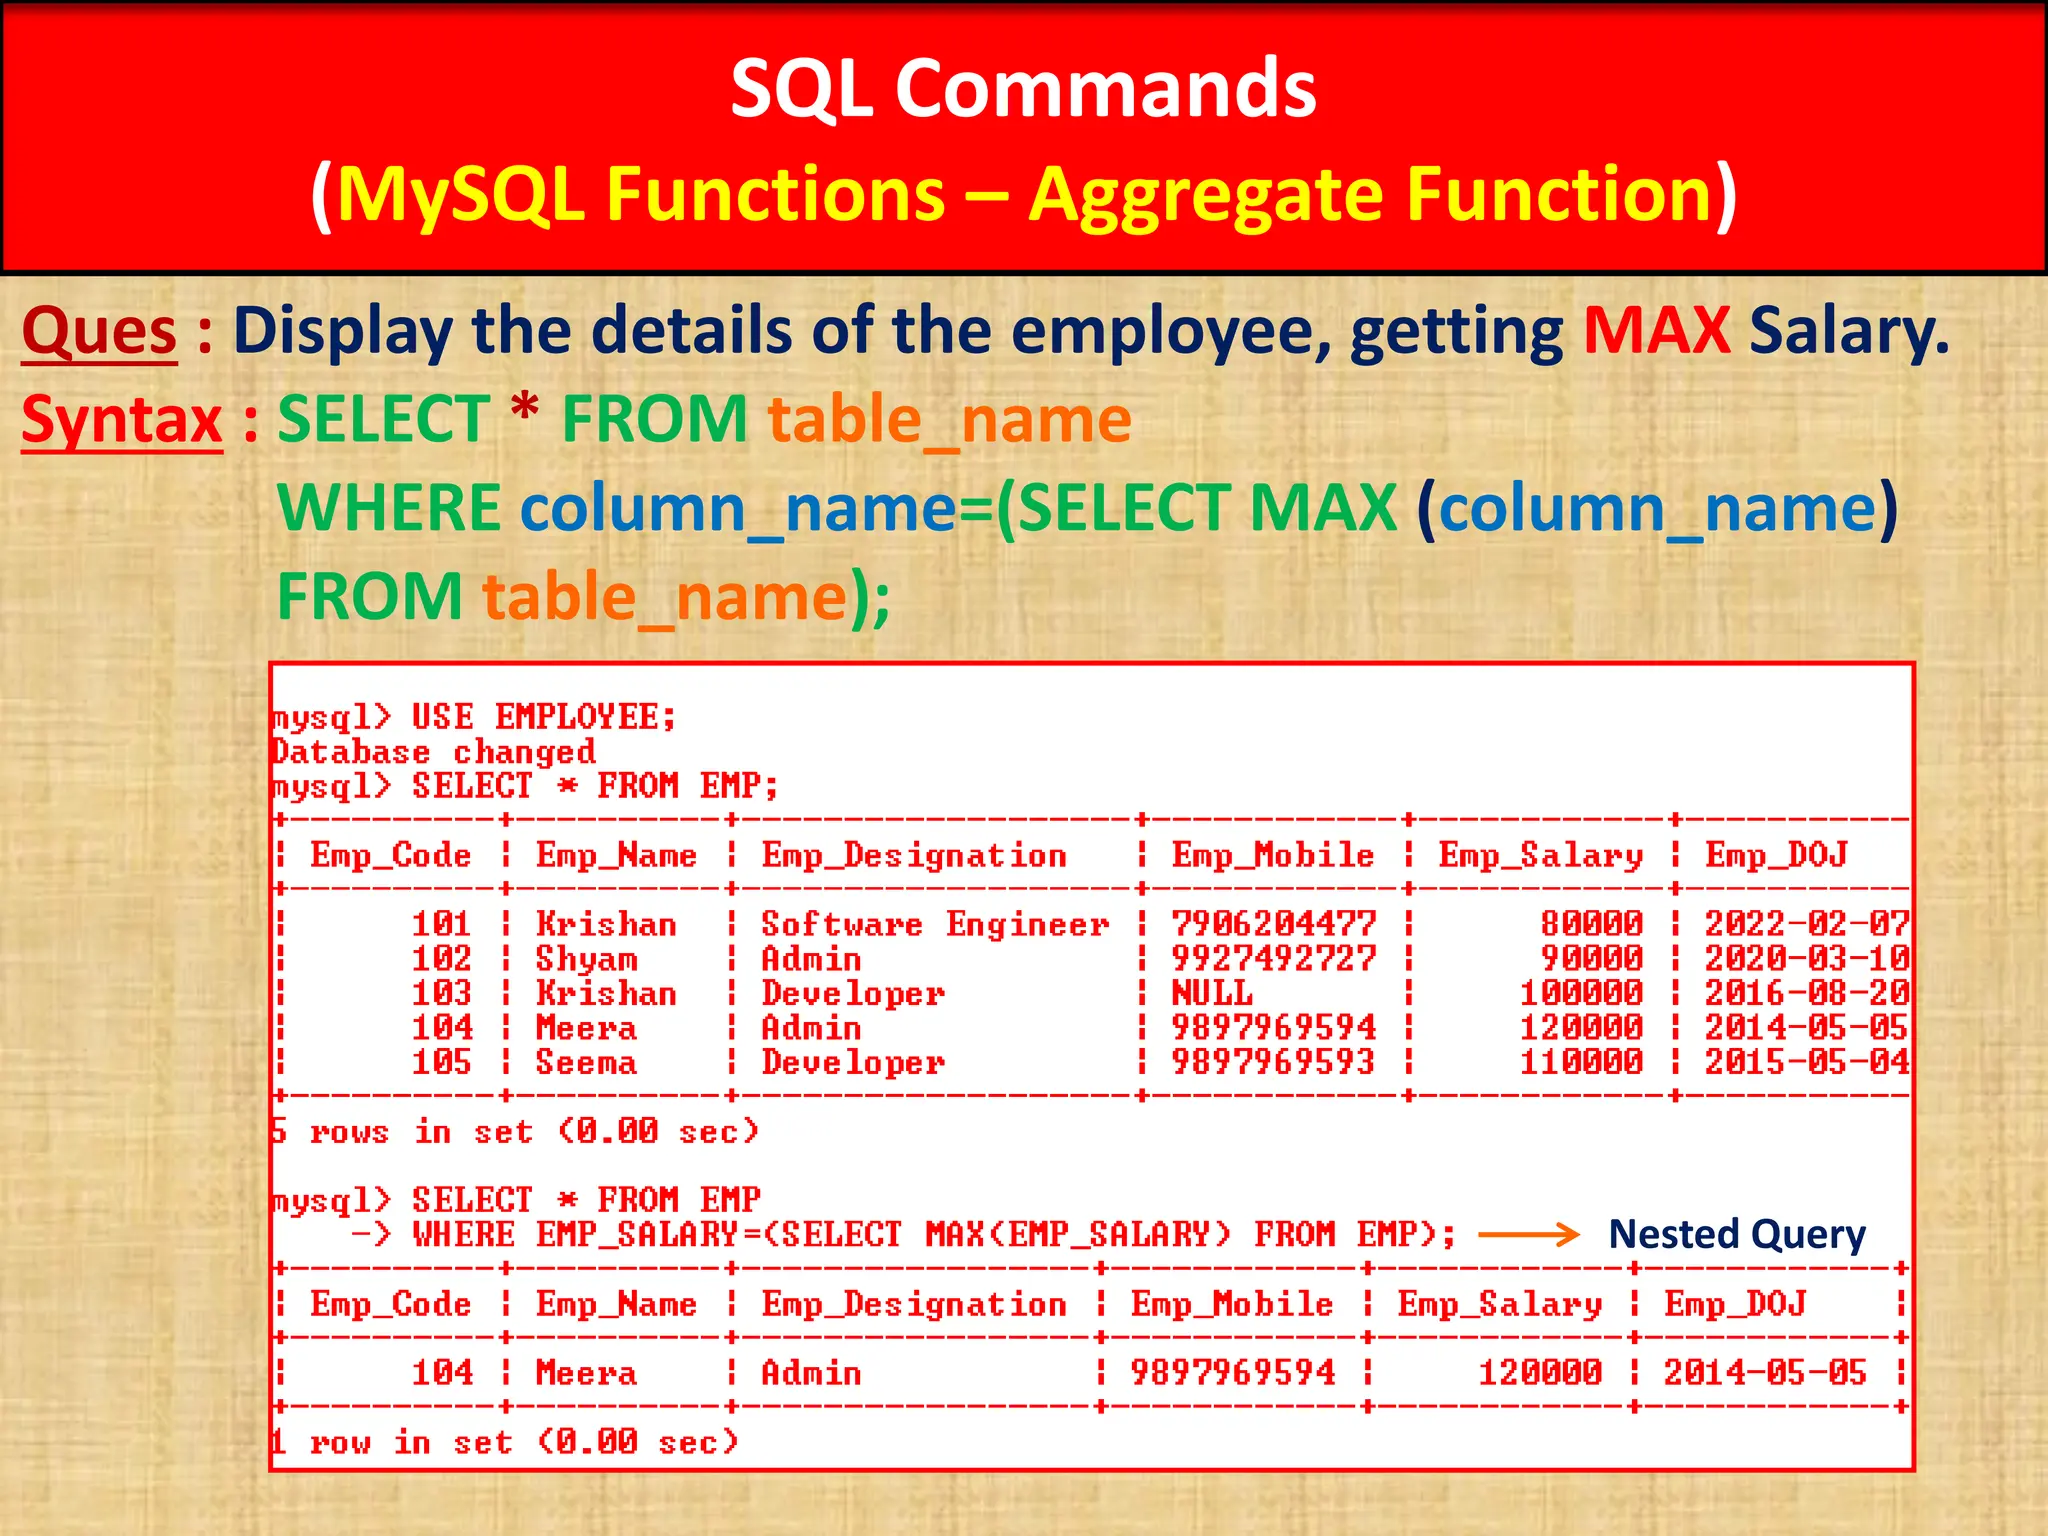2048x1536 pixels.
Task: Click joining date '2020-03-10'
Action: point(1807,958)
